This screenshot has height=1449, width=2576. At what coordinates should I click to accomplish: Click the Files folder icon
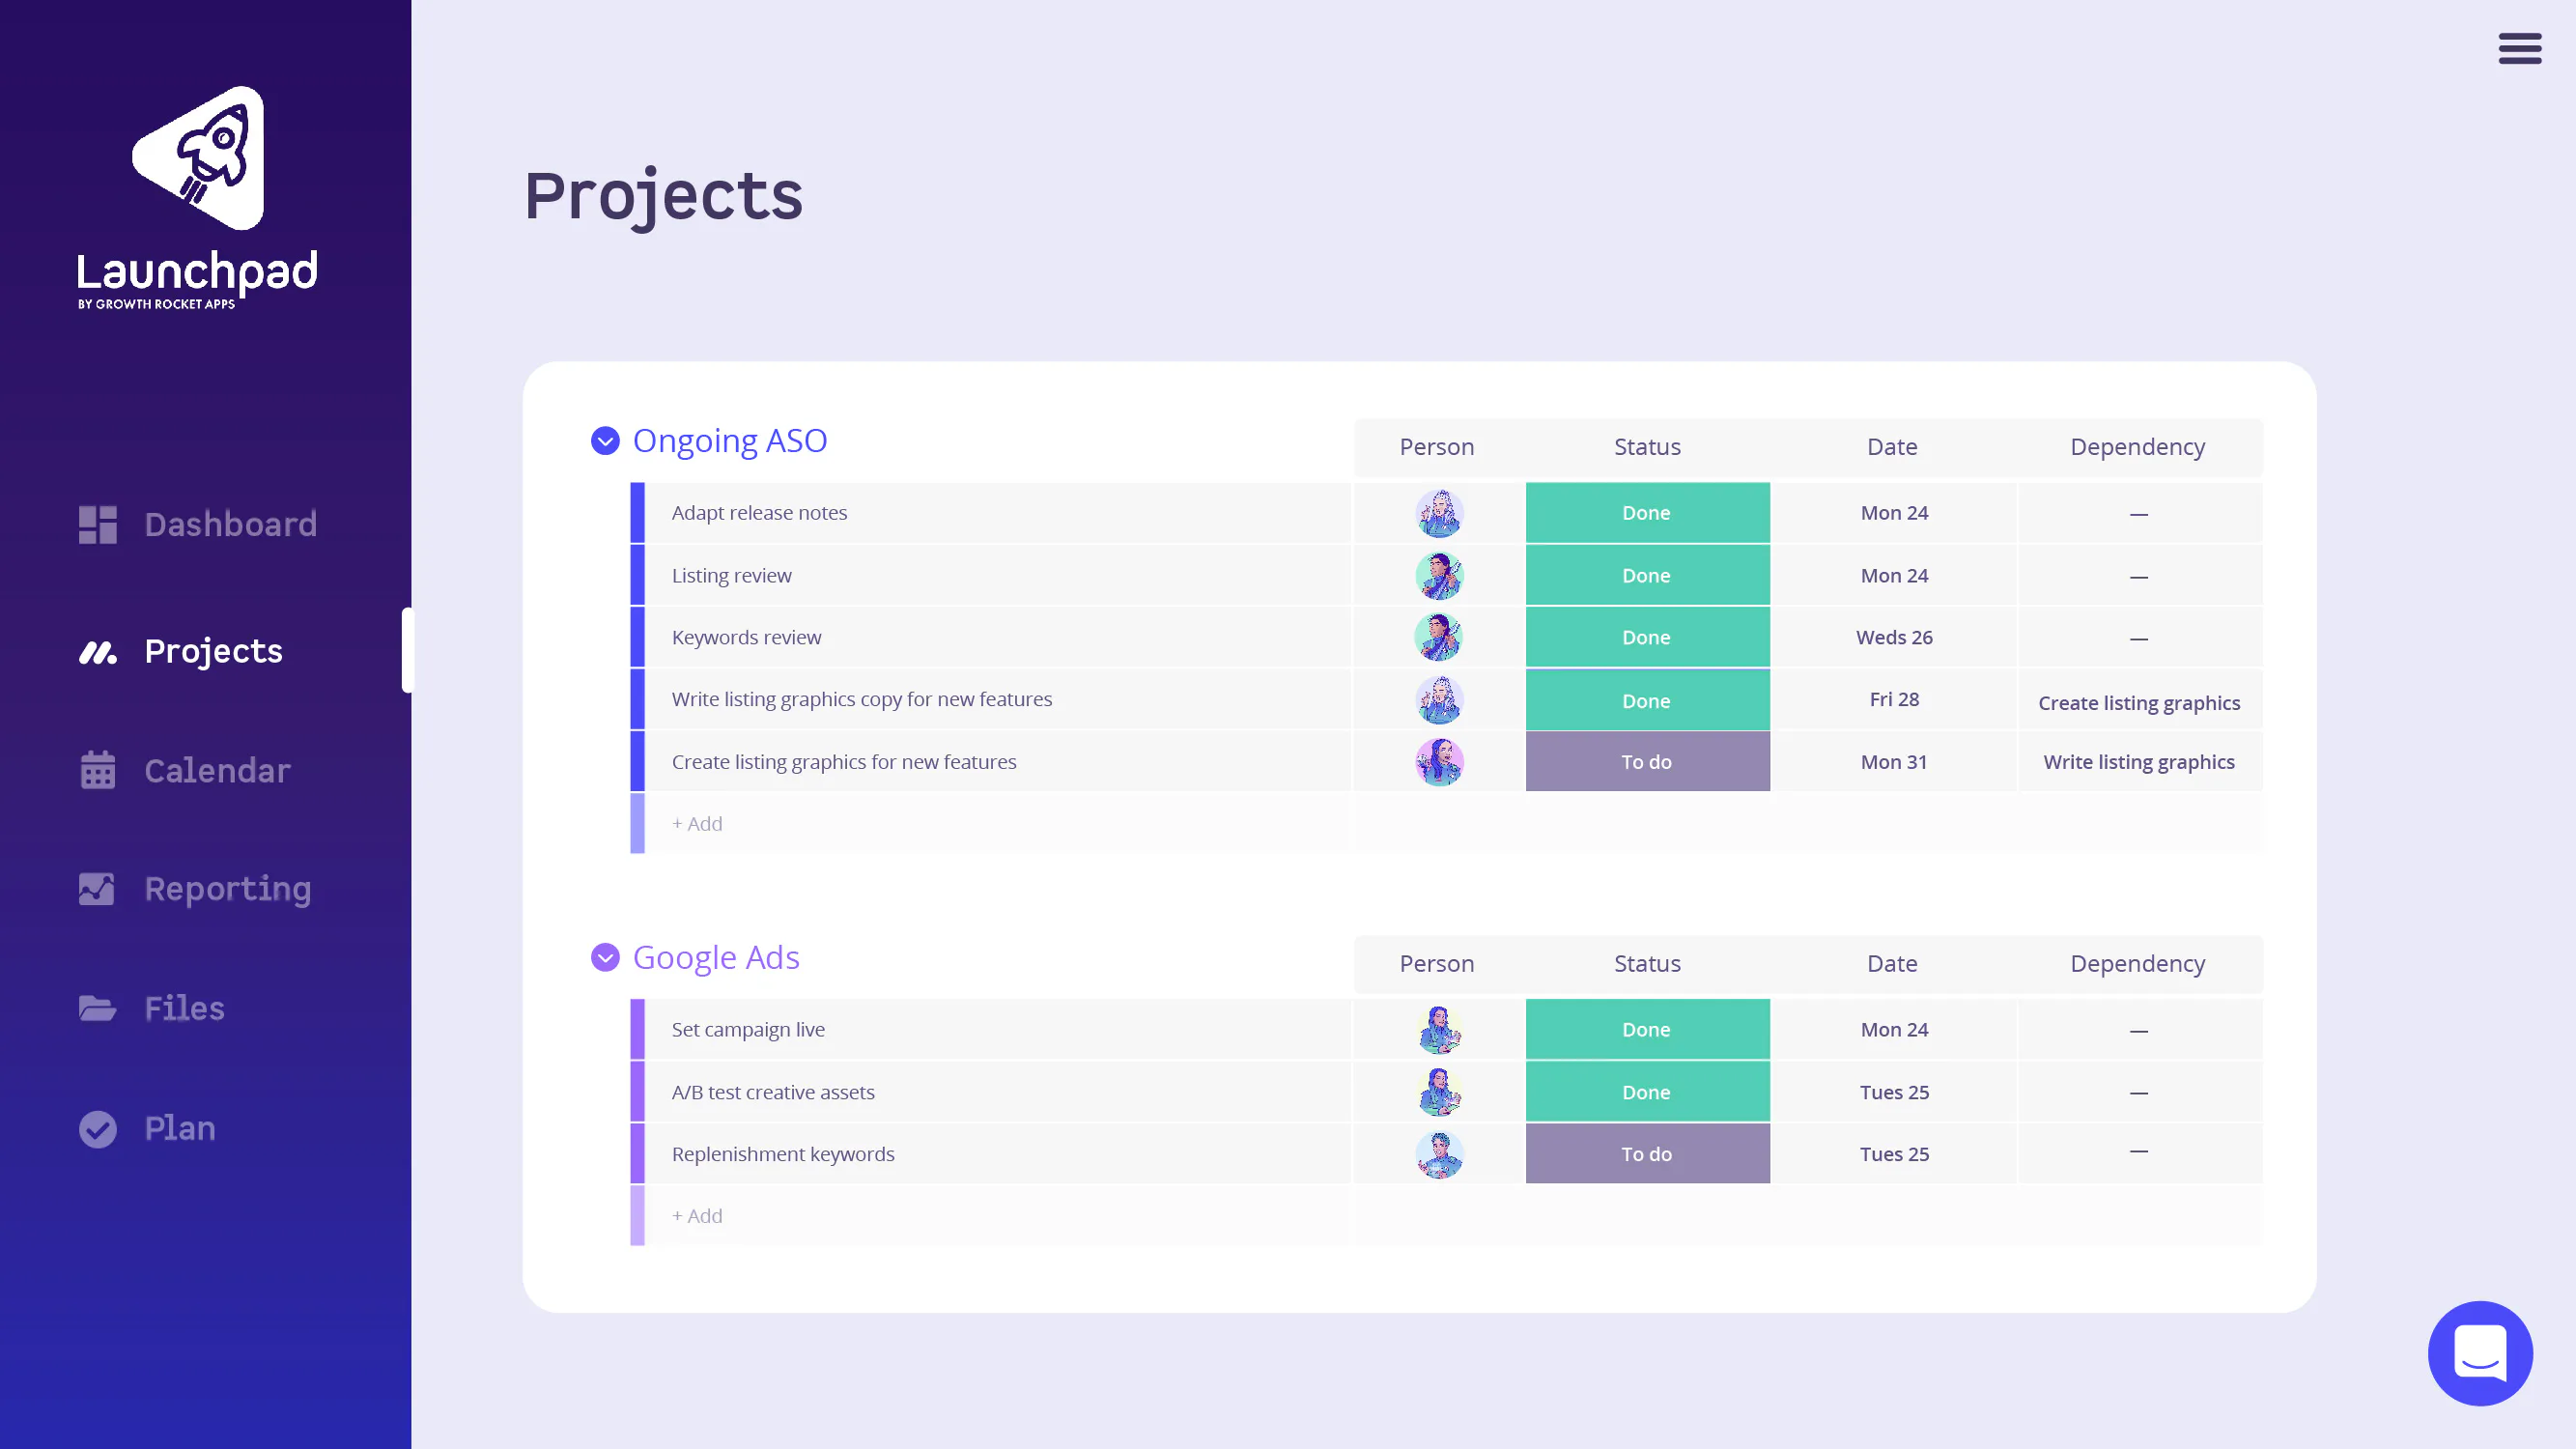point(97,1008)
